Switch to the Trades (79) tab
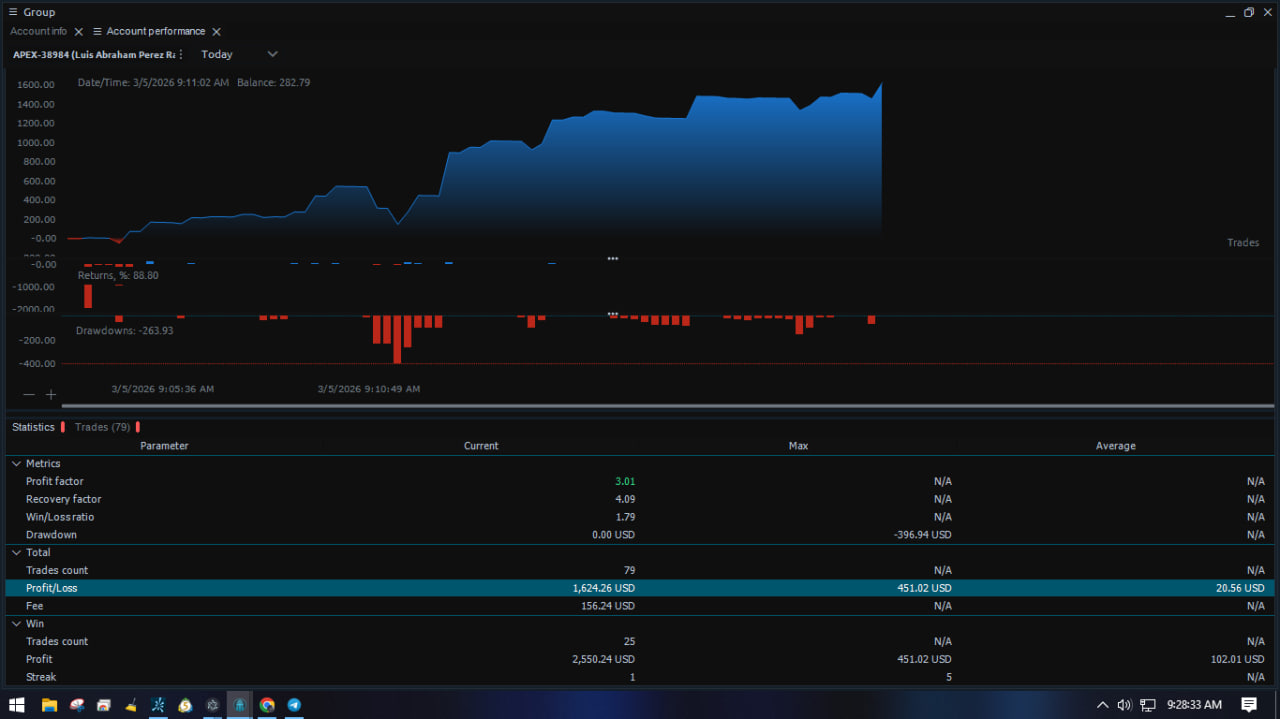Screen dimensions: 1280x719 coord(102,427)
